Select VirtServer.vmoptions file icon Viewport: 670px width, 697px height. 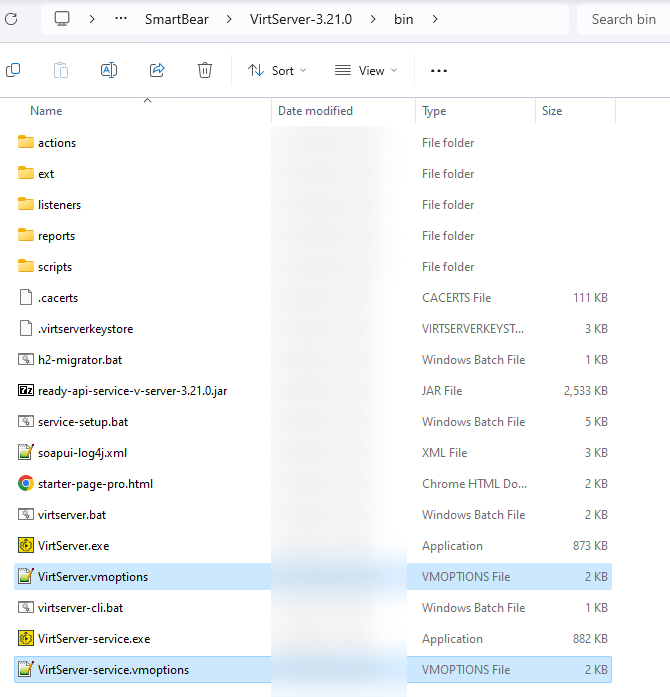point(26,576)
